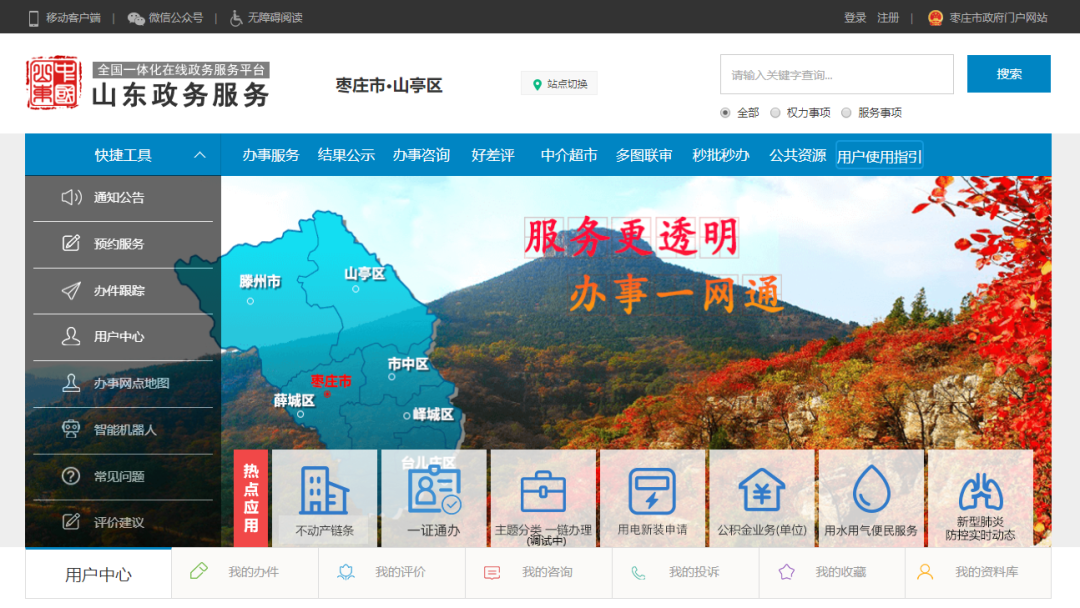
Task: Open the WeChat official account icon
Action: [136, 18]
